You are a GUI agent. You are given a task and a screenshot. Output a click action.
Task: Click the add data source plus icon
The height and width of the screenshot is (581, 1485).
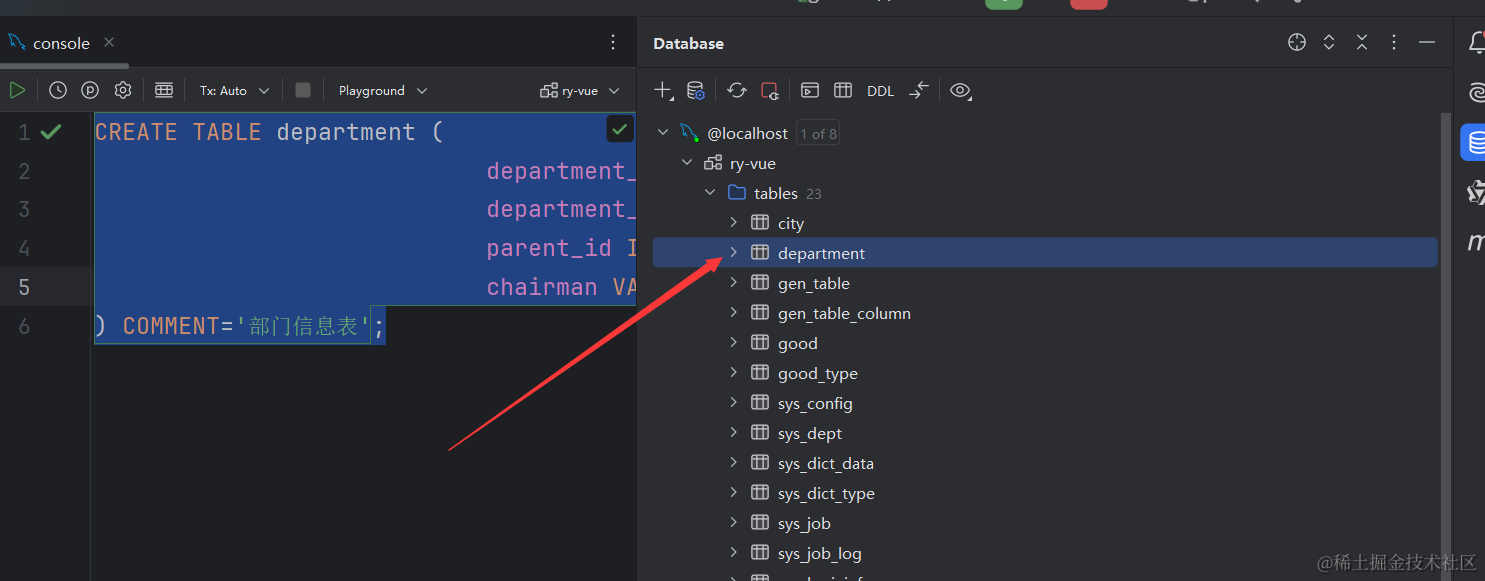[x=663, y=90]
